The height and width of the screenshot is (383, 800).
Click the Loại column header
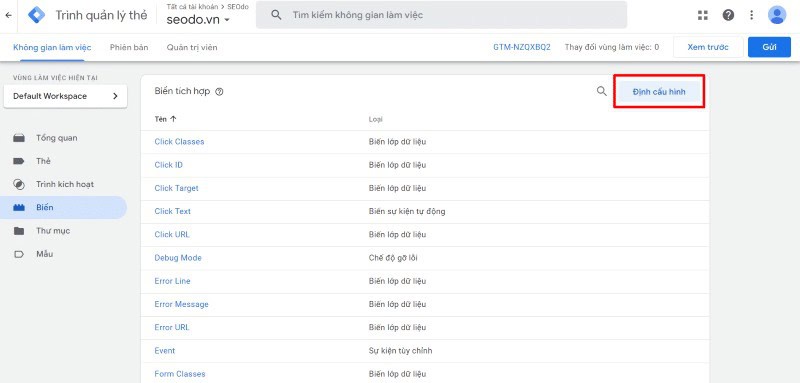click(376, 119)
